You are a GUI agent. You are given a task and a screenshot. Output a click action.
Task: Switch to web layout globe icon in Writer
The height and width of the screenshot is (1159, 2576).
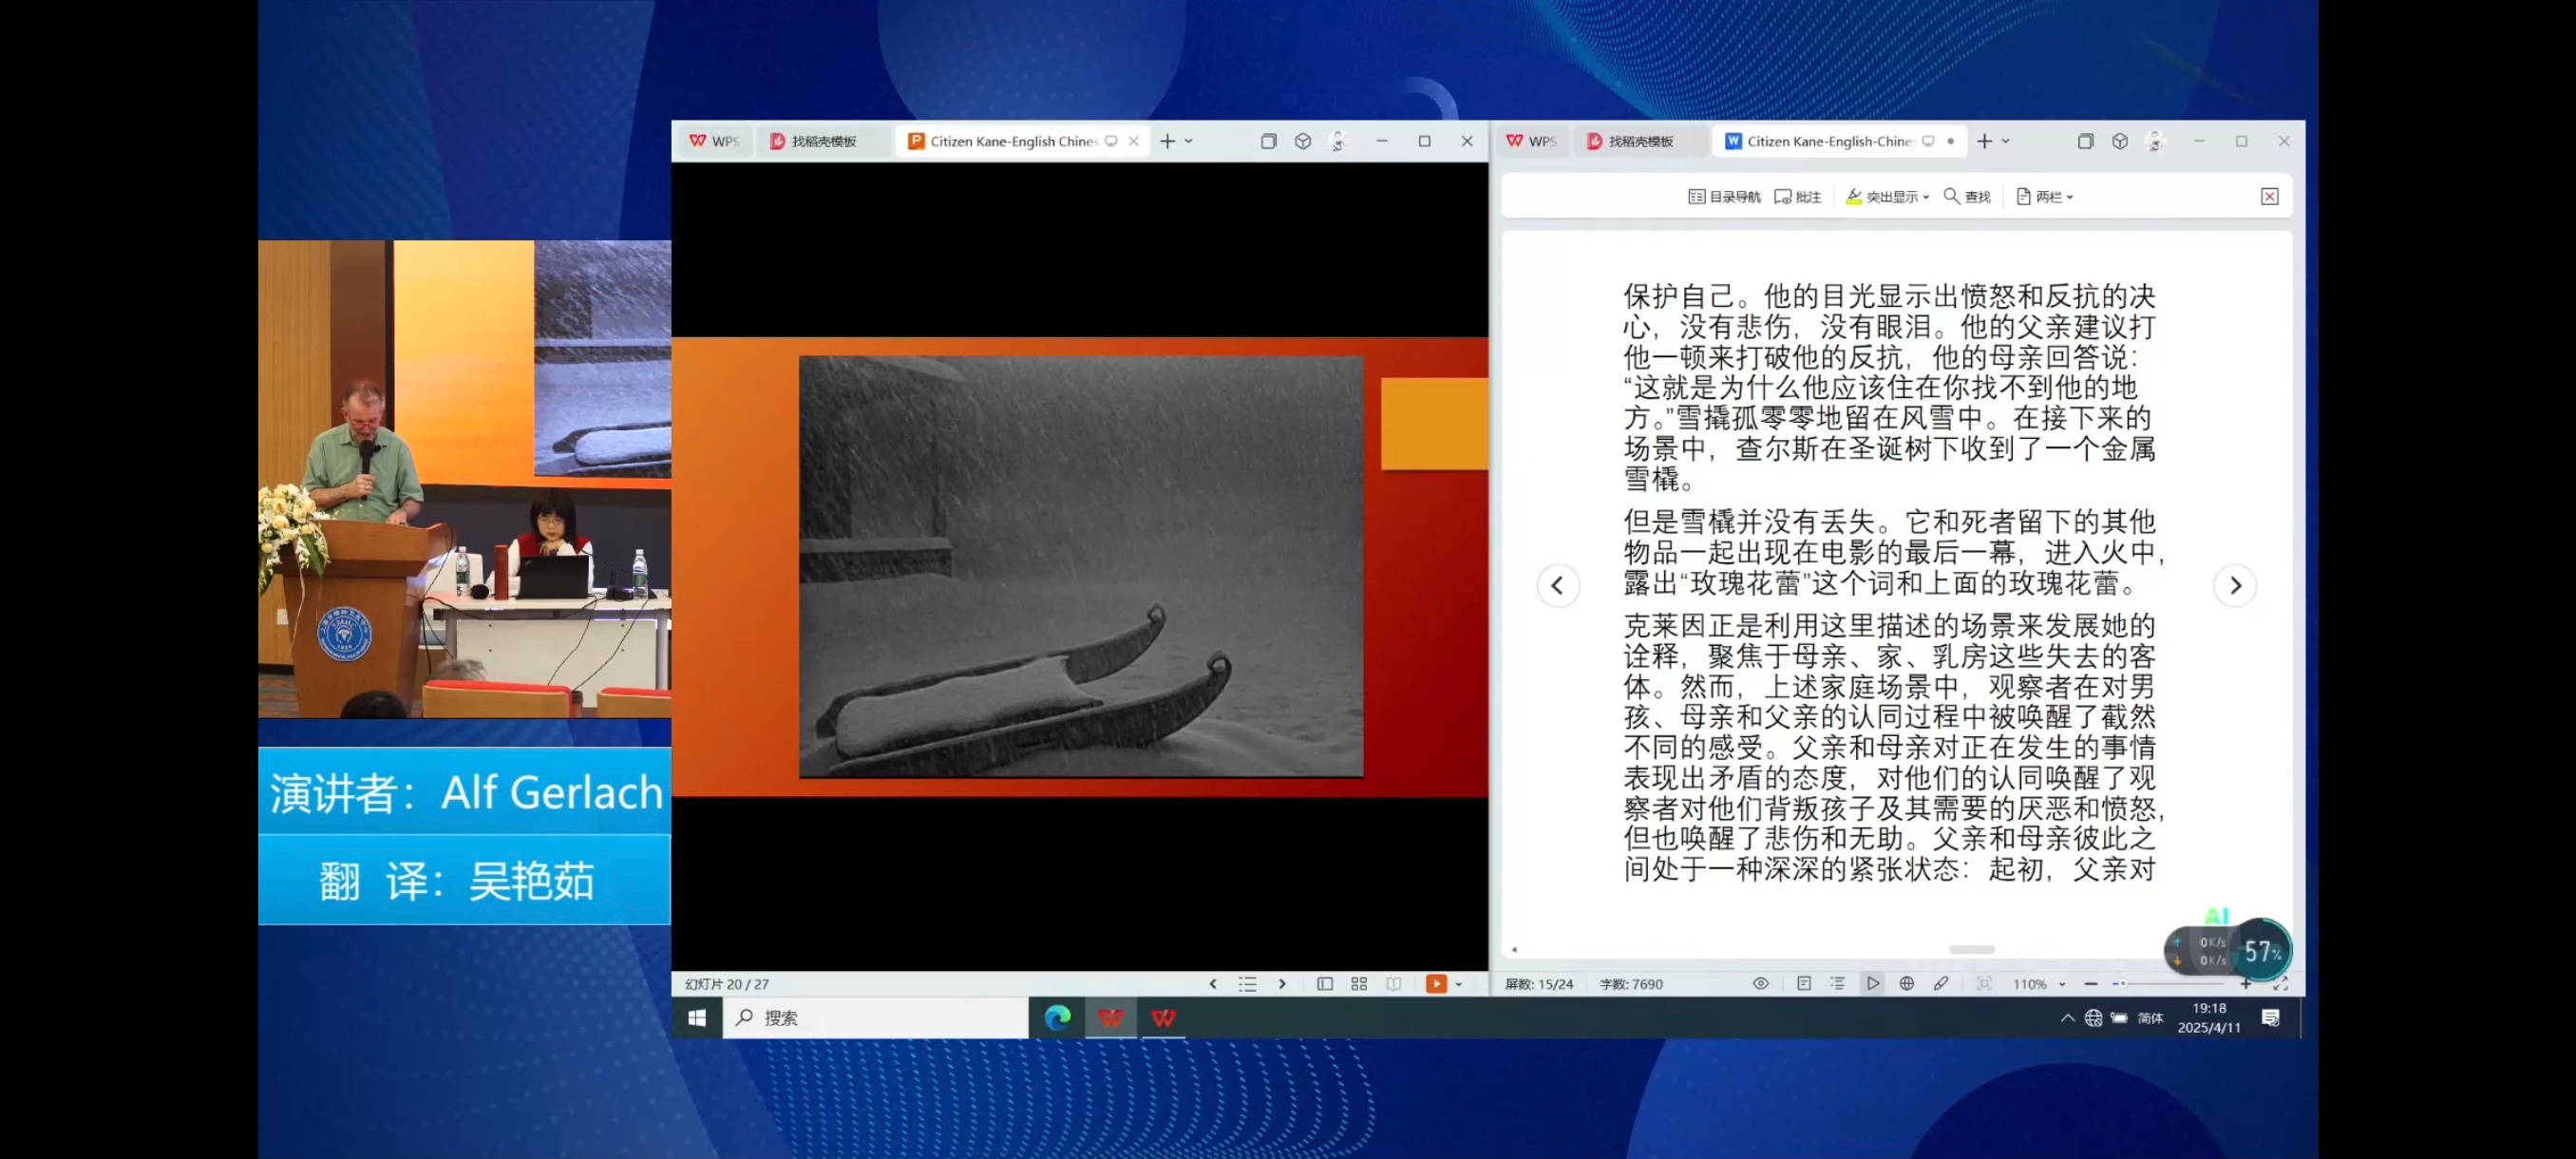[1907, 984]
